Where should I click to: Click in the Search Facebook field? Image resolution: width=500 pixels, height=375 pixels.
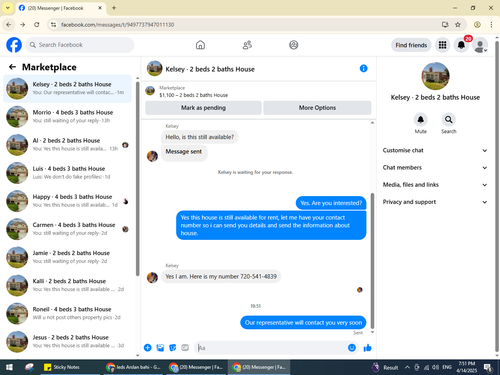(80, 45)
